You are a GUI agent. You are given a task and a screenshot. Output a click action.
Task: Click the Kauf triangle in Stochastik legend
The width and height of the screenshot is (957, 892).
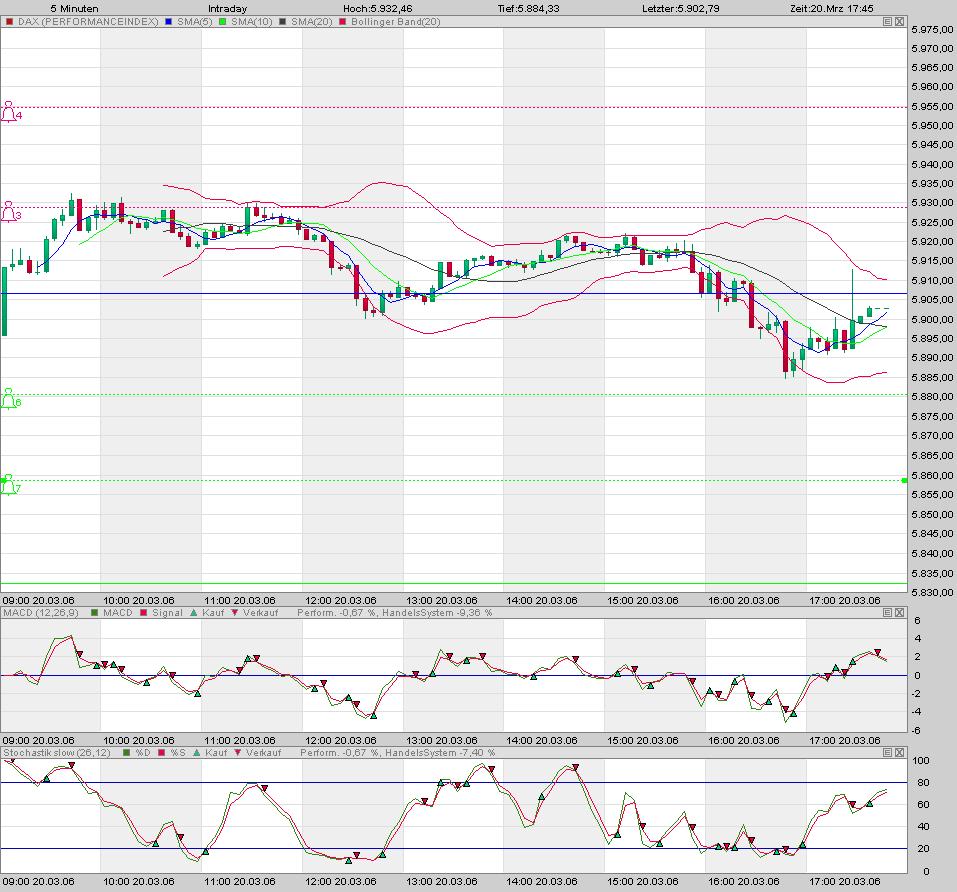pos(197,753)
